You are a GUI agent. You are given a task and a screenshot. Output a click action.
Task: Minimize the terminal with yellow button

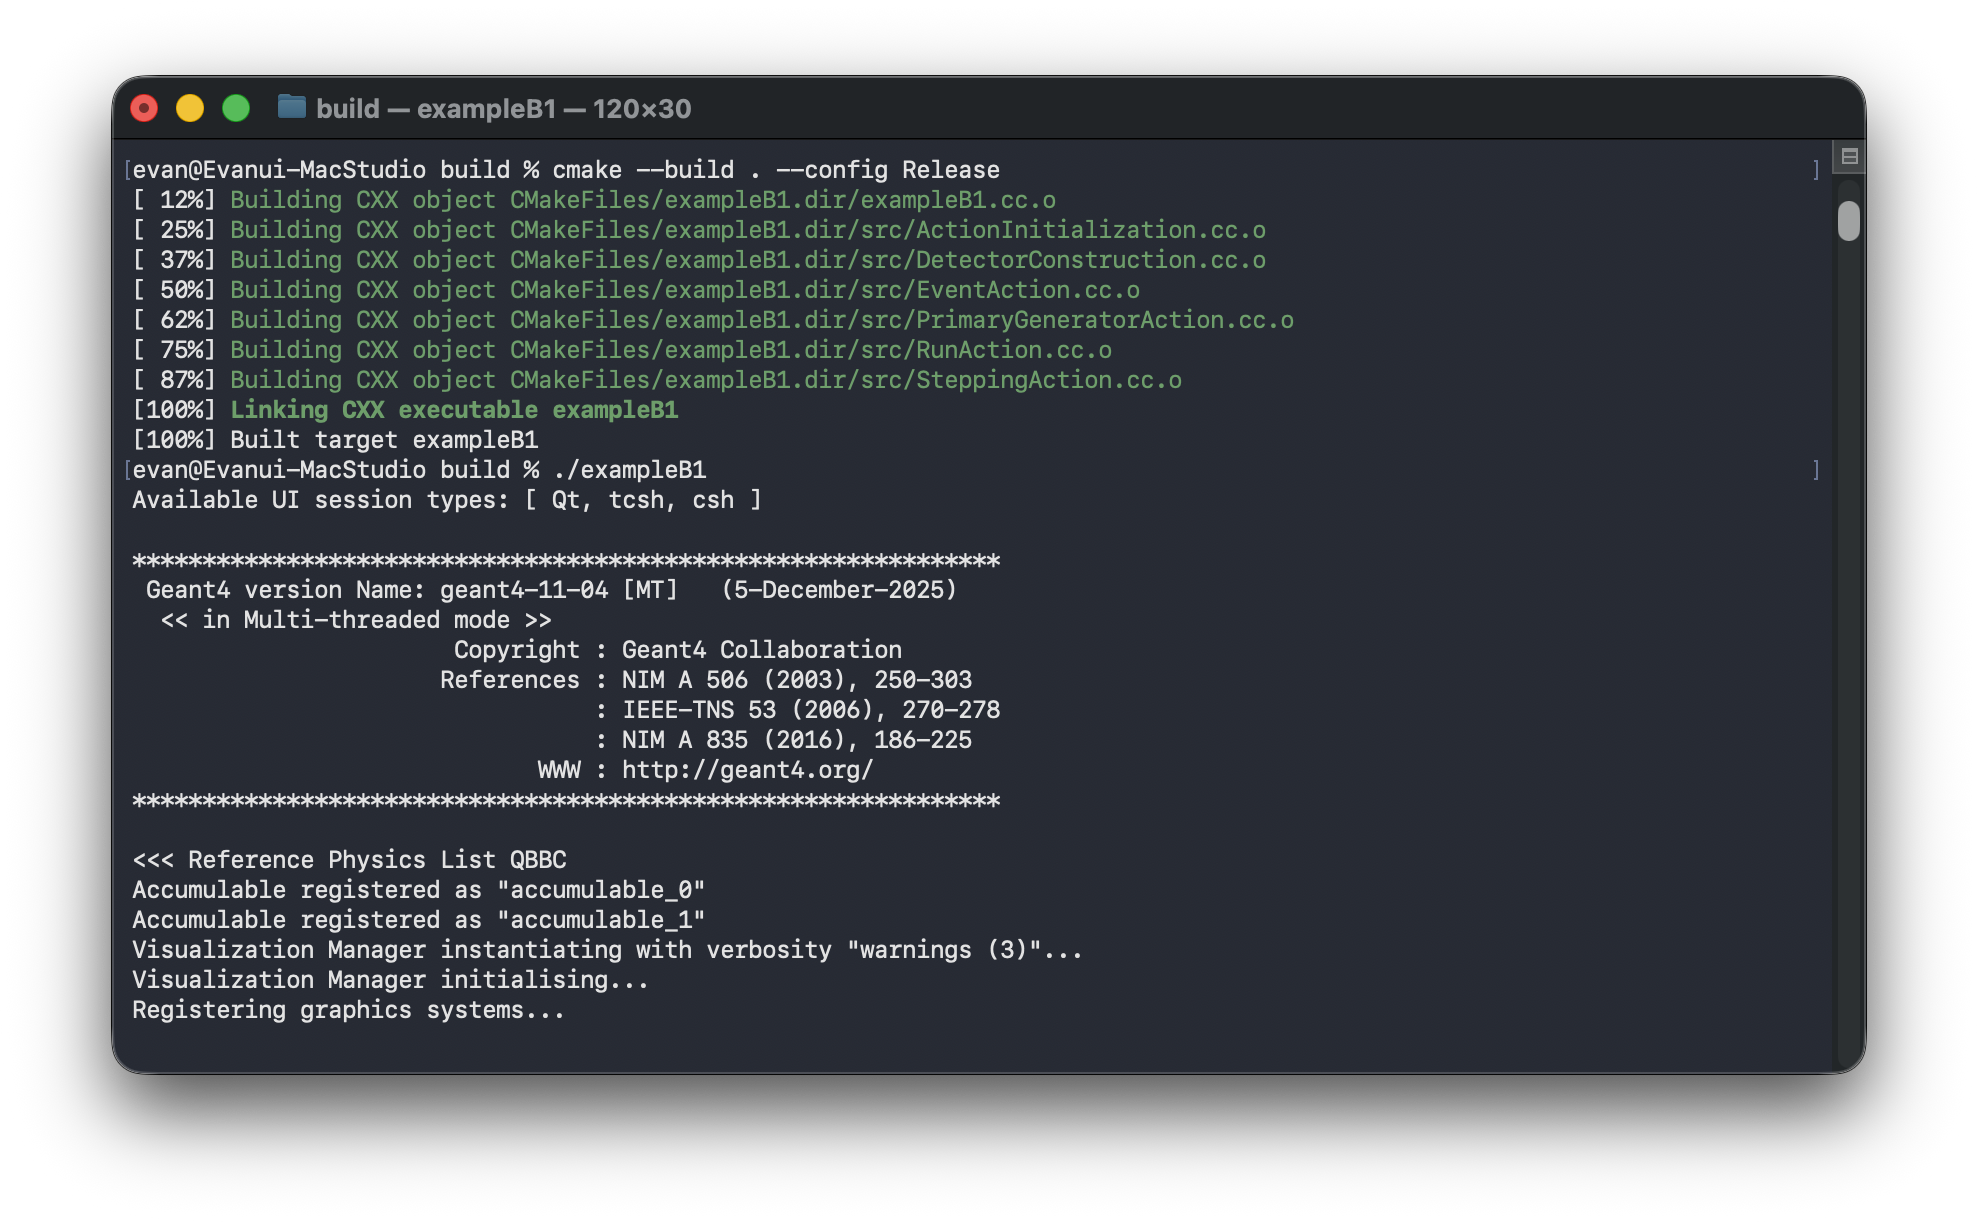tap(190, 108)
